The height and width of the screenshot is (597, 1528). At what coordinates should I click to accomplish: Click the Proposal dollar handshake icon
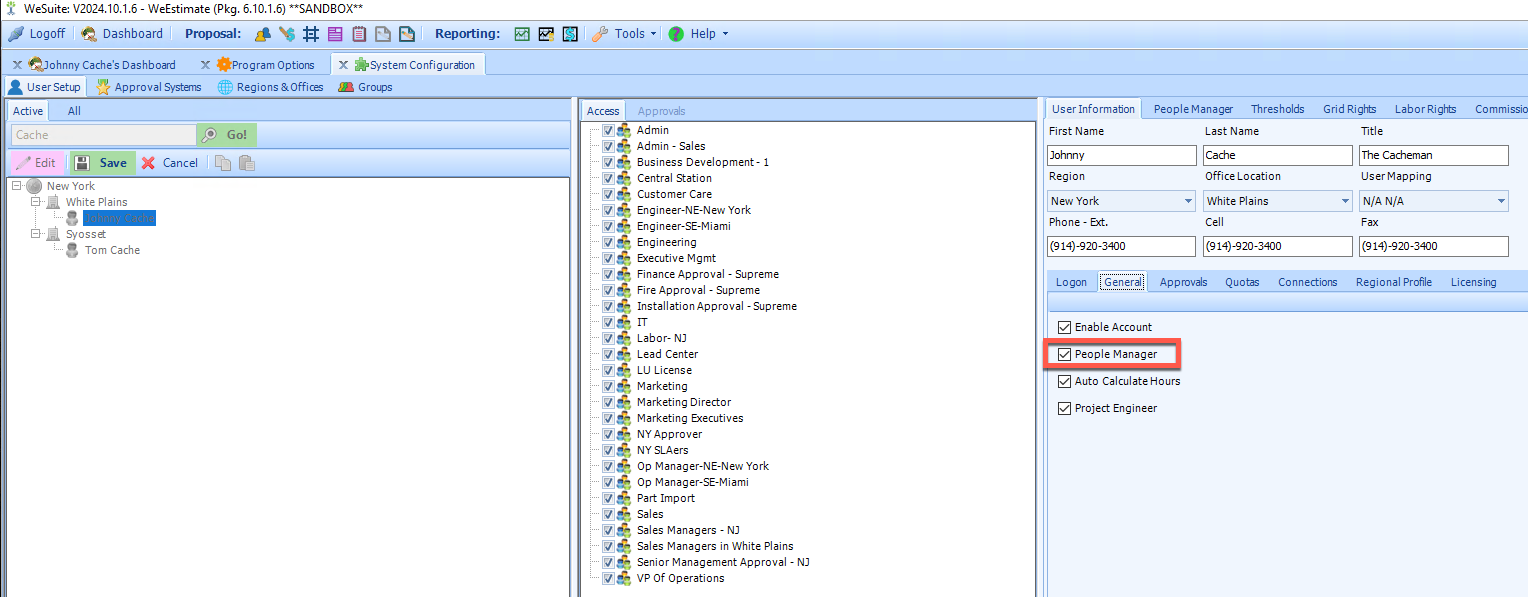point(287,34)
